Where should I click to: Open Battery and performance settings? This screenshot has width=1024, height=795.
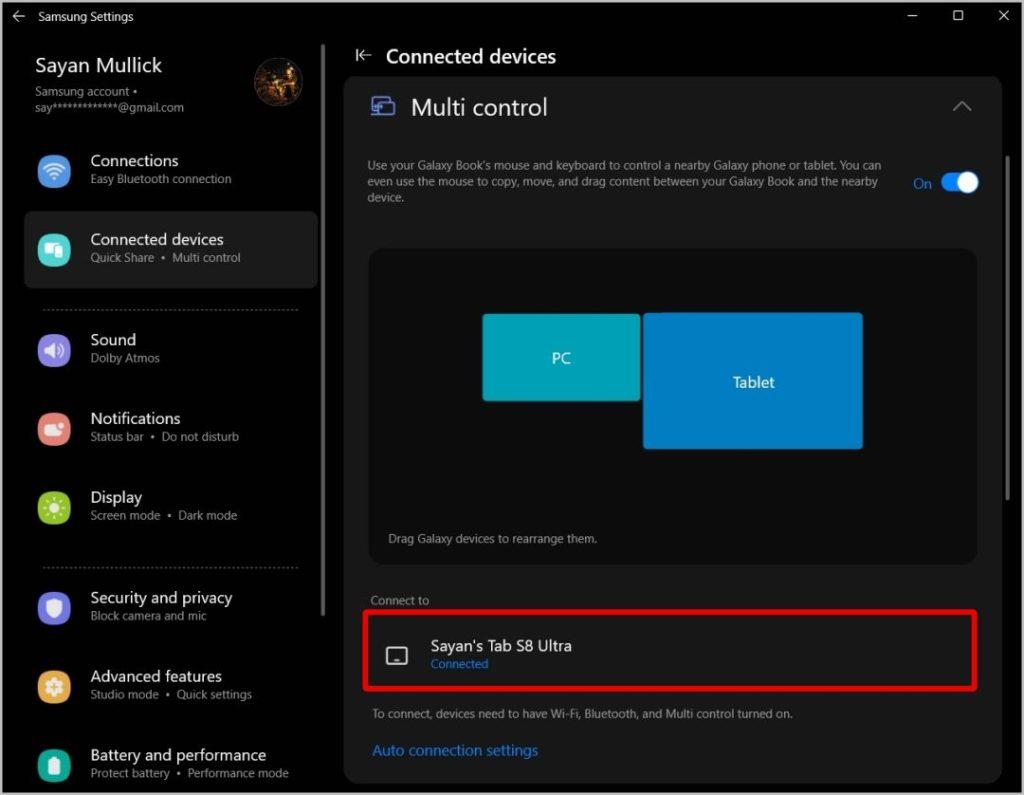point(171,764)
